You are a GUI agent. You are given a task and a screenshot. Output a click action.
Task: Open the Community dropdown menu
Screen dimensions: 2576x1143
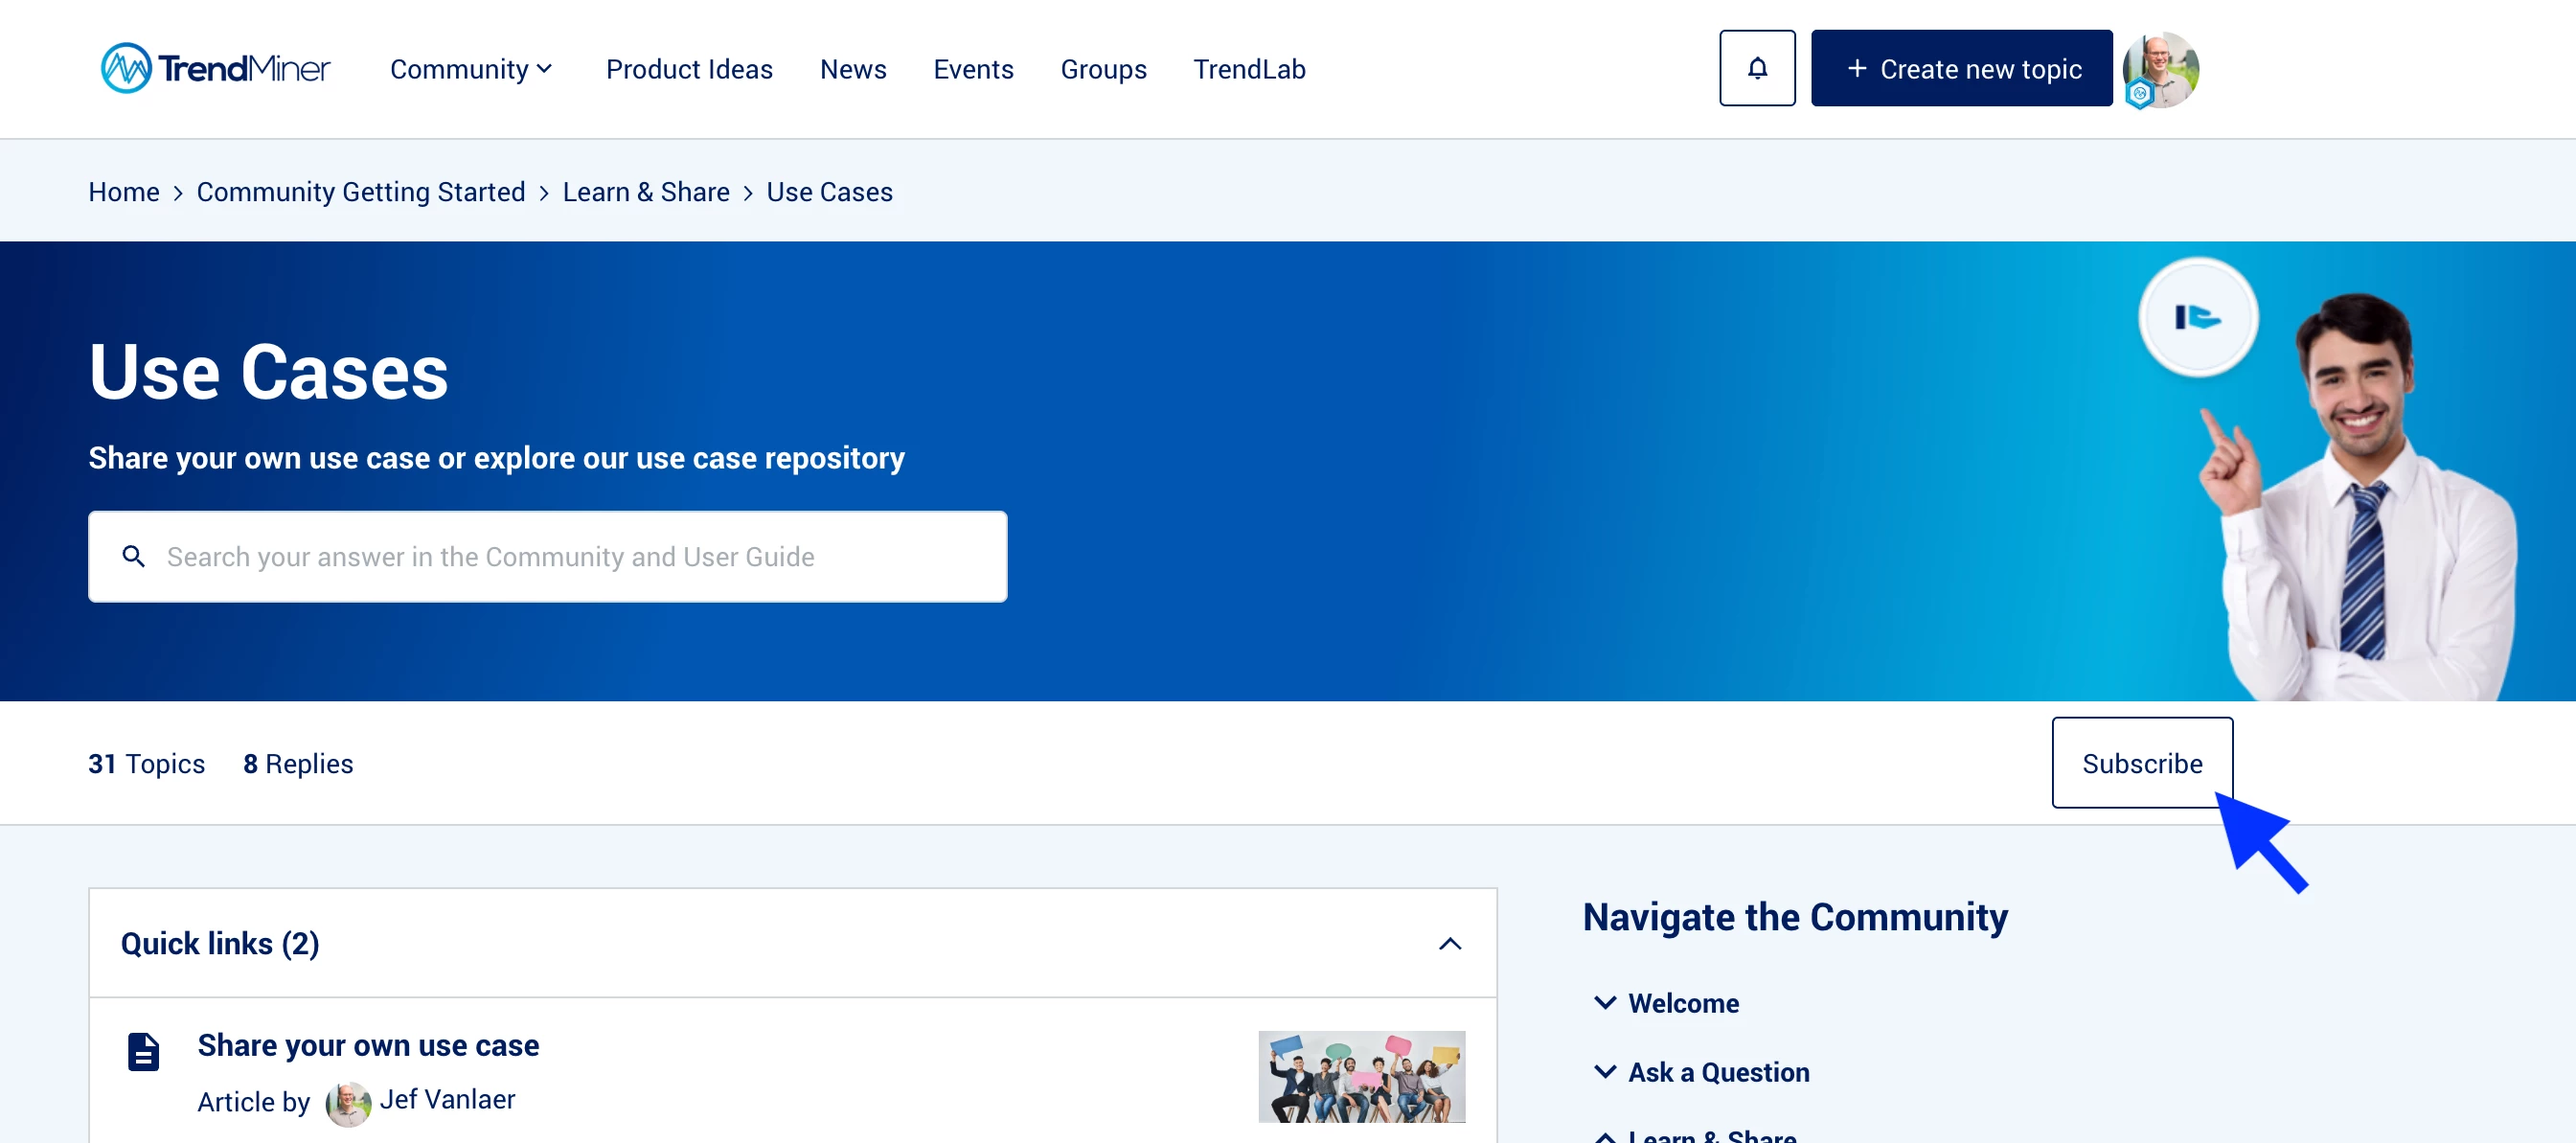click(x=470, y=69)
